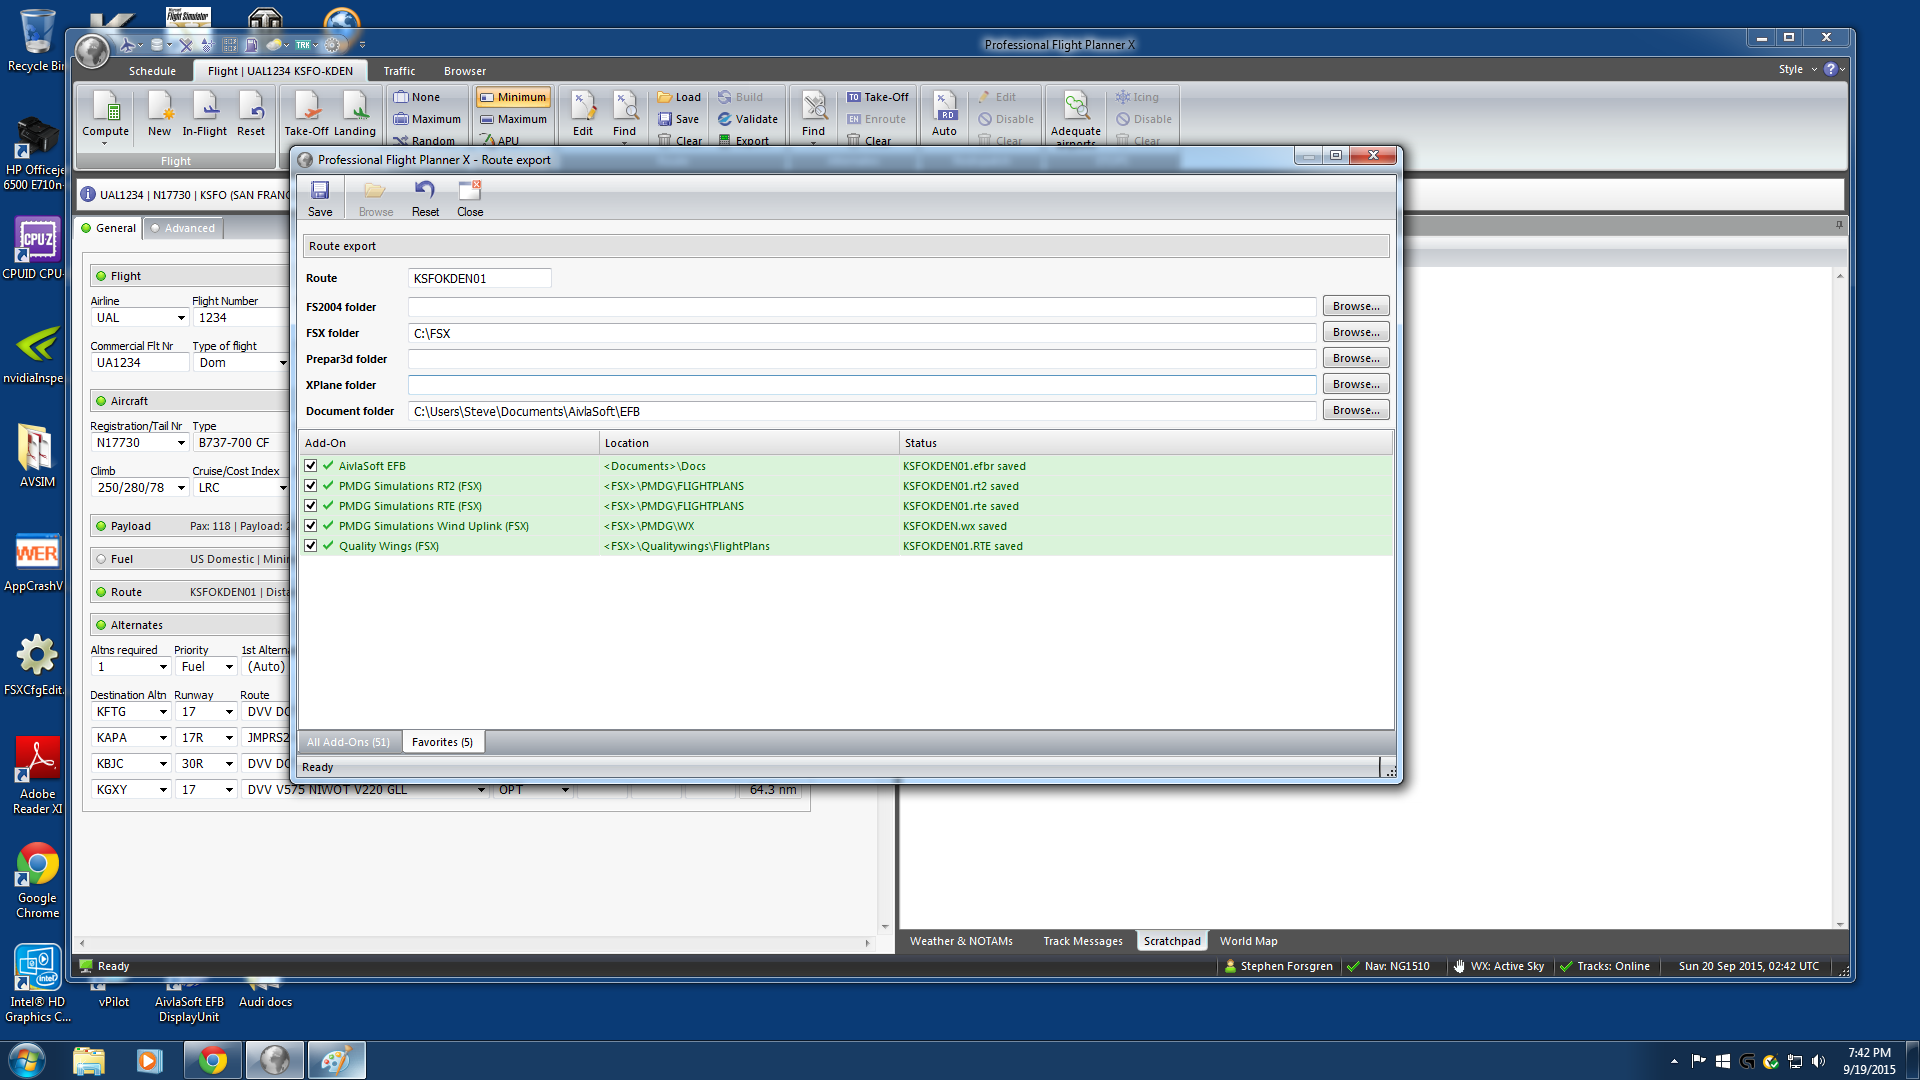This screenshot has width=1920, height=1080.
Task: Open Google Chrome from the taskbar
Action: (212, 1060)
